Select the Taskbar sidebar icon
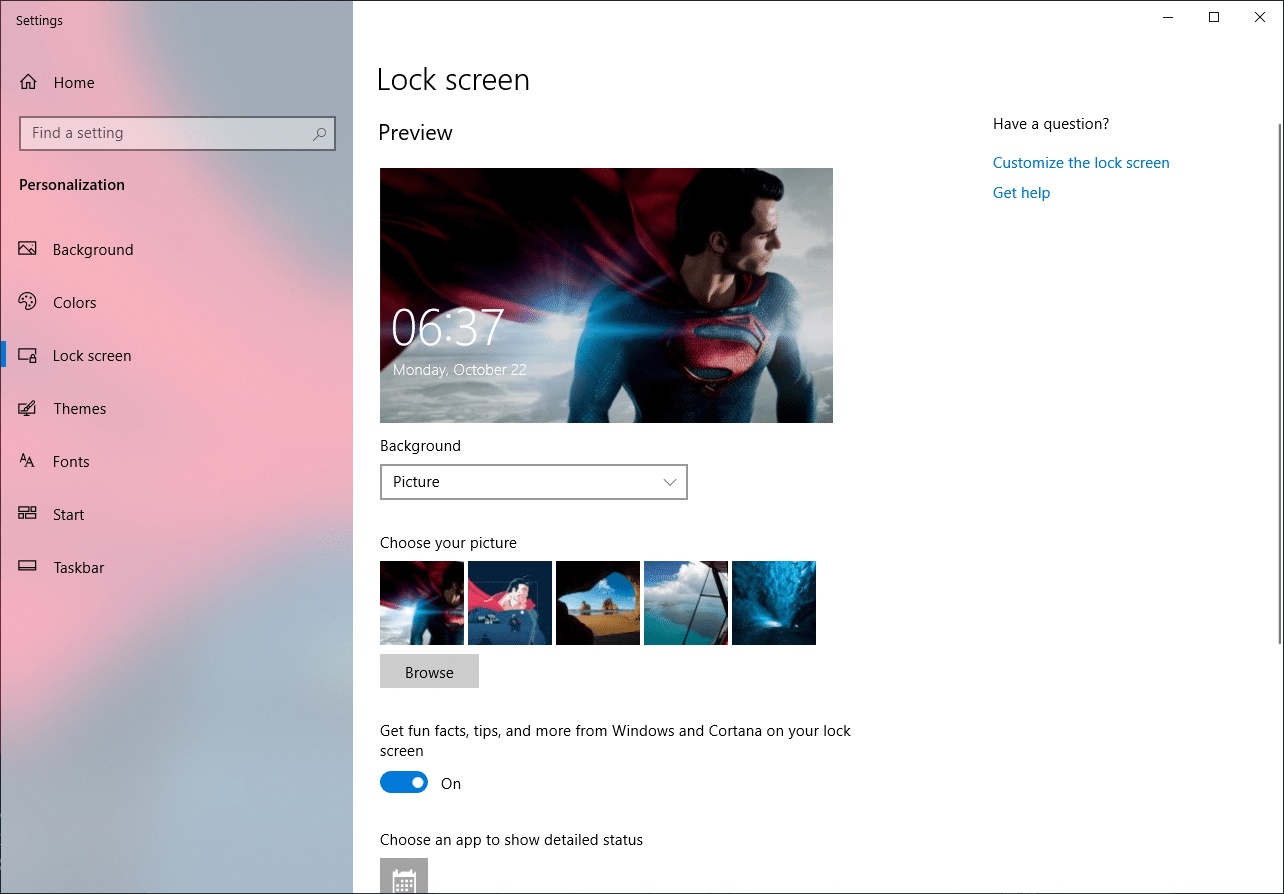Screen dimensions: 1284x894 click(28, 567)
